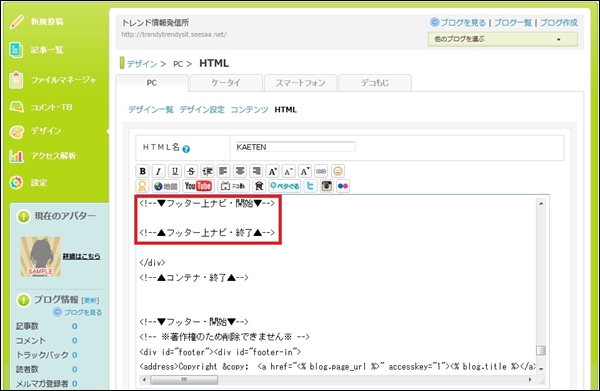Click editor scroll down arrow
This screenshot has width=600, height=391.
tap(541, 369)
